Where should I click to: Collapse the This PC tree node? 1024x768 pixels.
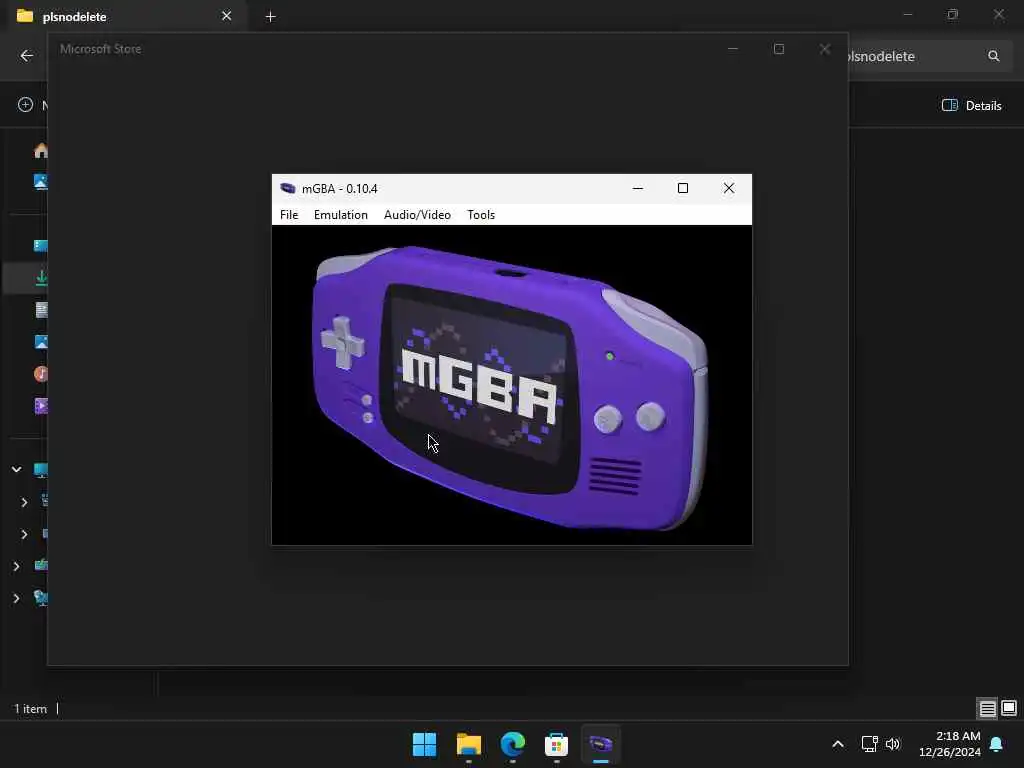(x=16, y=470)
